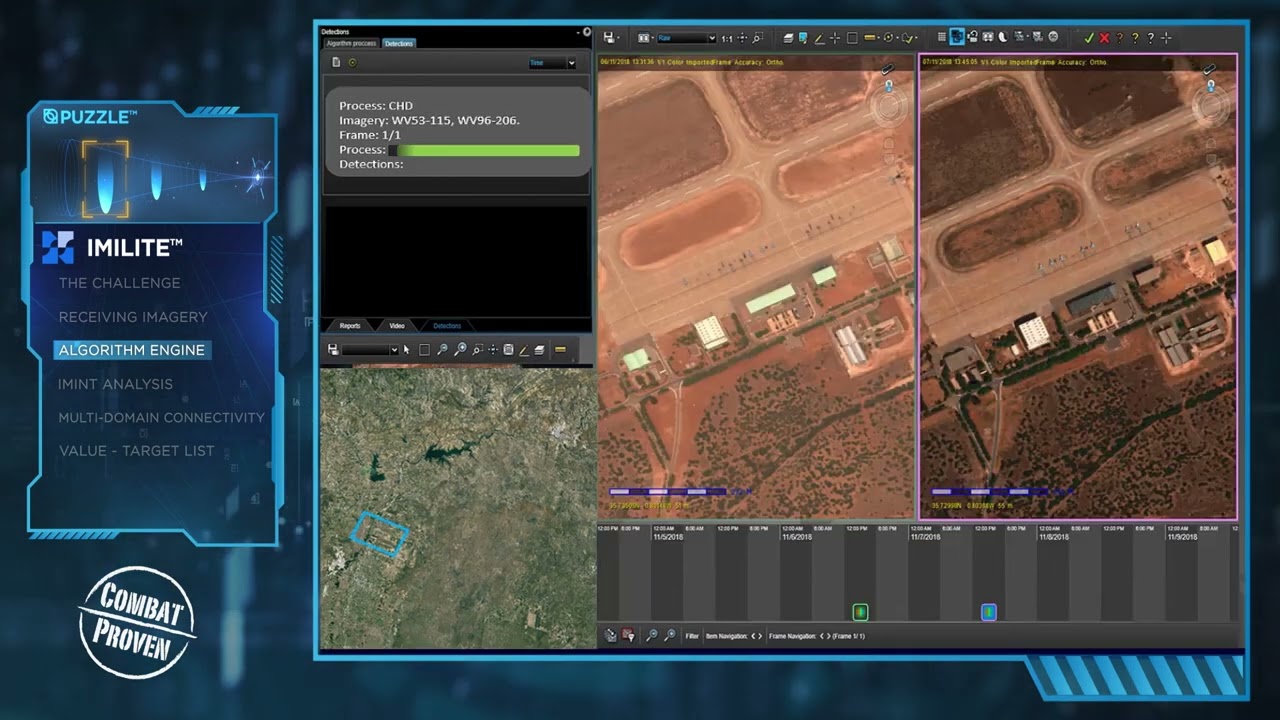Click the blue annotation note icon in the top toolbar

point(802,38)
